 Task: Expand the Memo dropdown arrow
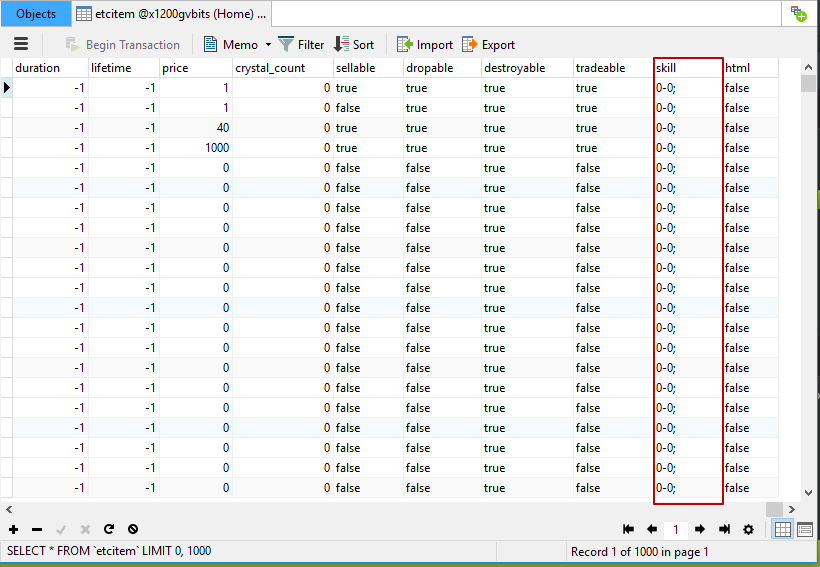coord(268,45)
